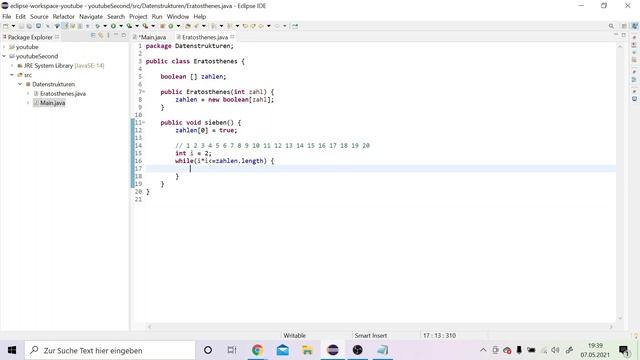Click the Writable status bar field
This screenshot has height=360, width=640.
tap(294, 336)
